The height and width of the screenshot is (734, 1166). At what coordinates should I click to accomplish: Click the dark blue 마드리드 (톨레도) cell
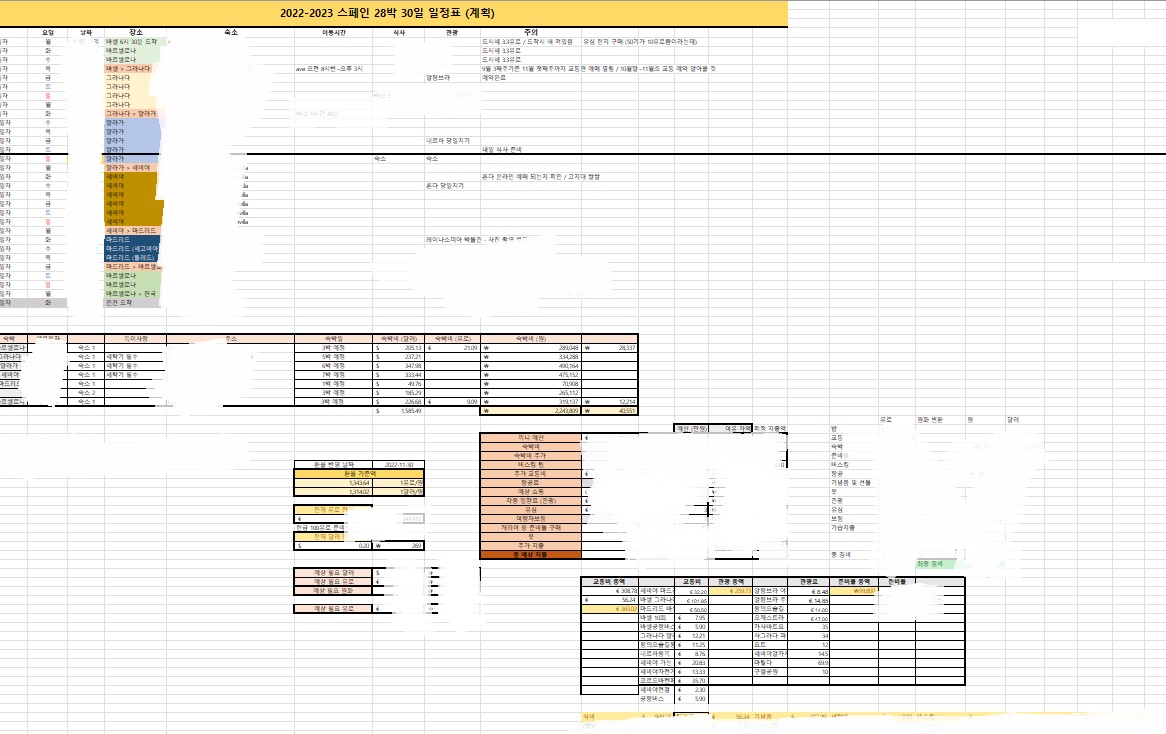[x=132, y=257]
